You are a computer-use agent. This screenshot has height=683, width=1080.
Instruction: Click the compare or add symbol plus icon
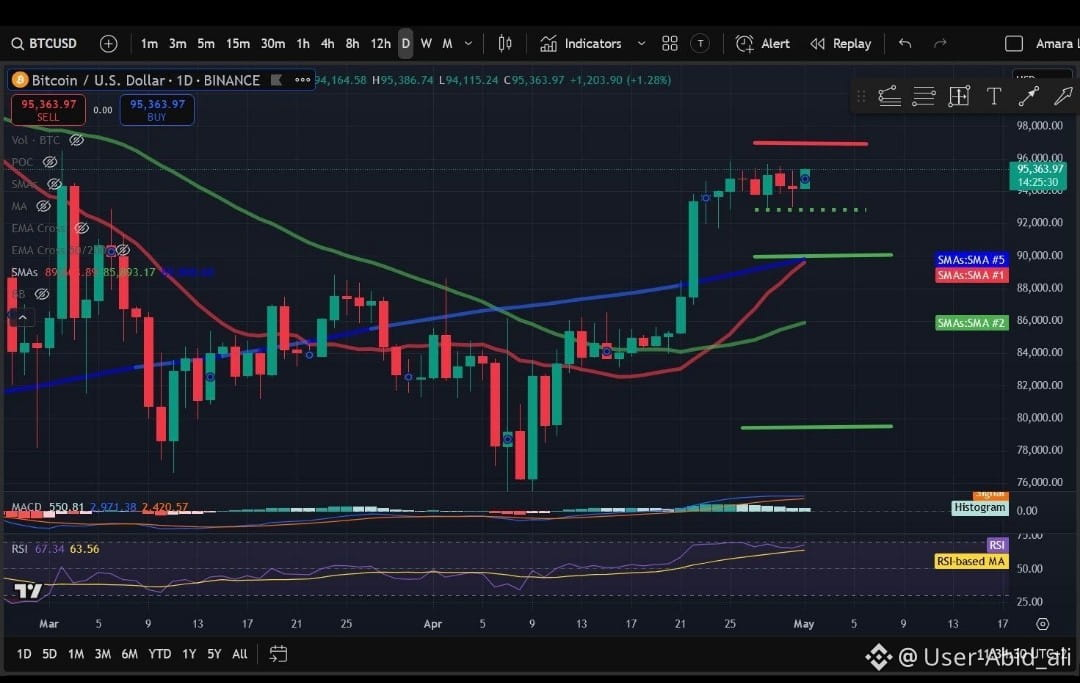[x=108, y=43]
